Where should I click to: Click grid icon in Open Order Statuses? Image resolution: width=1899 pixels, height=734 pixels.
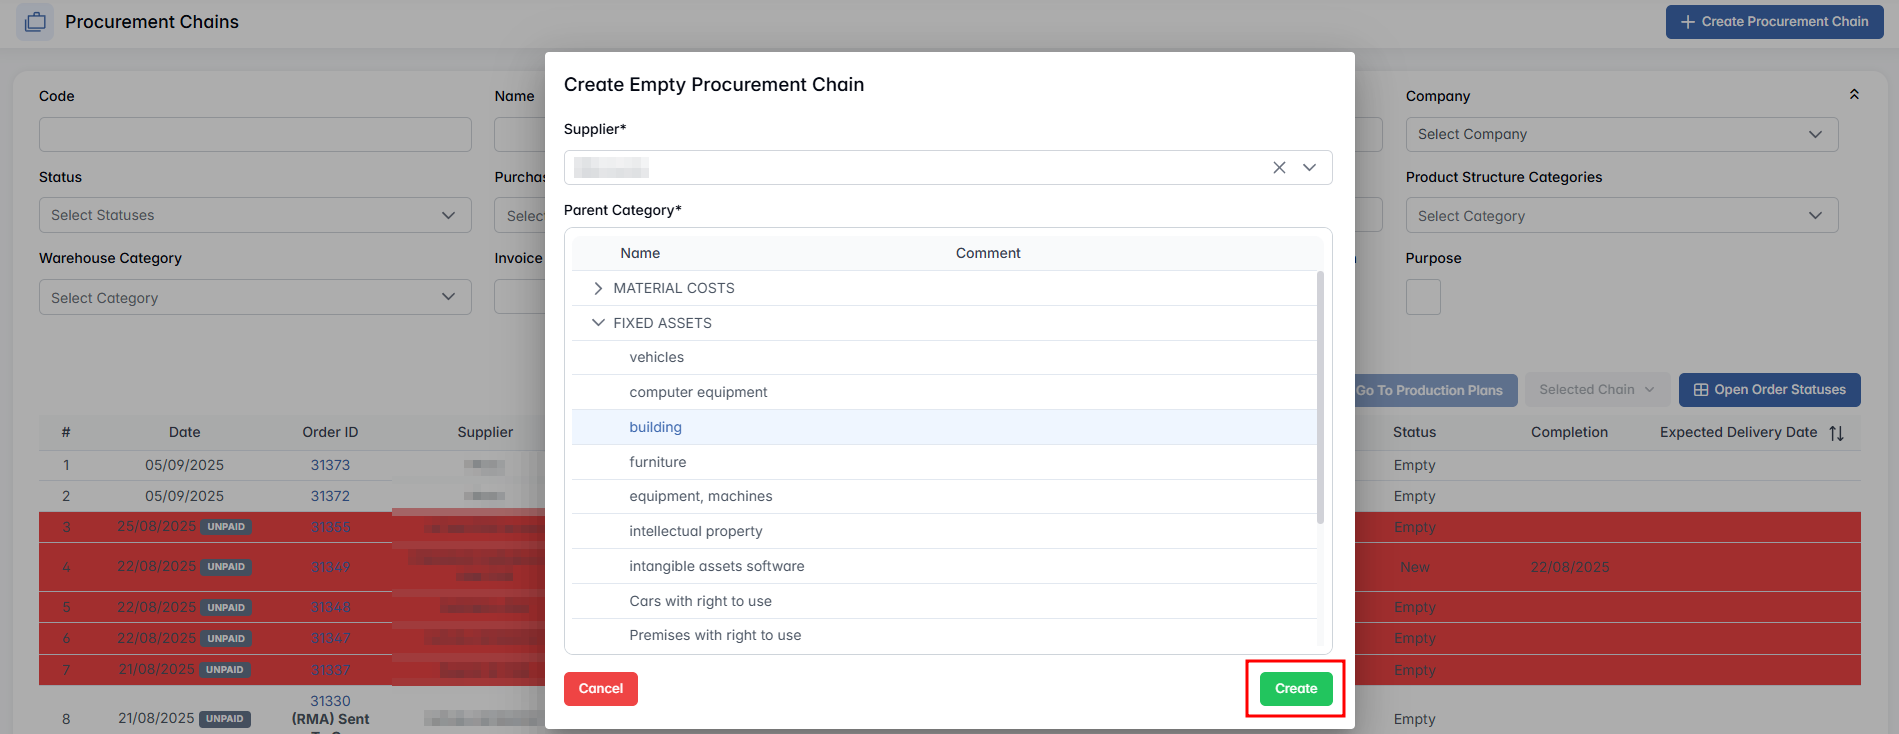[1700, 390]
